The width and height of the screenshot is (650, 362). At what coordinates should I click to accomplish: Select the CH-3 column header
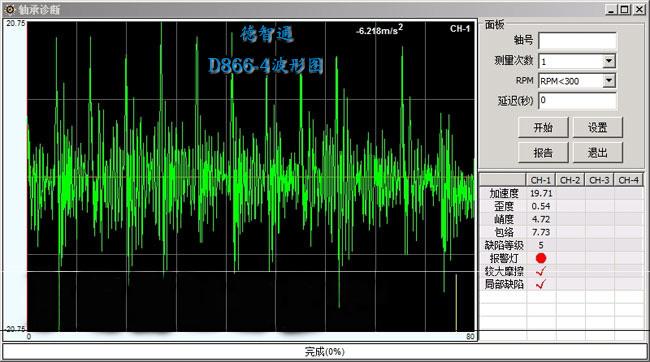click(599, 180)
